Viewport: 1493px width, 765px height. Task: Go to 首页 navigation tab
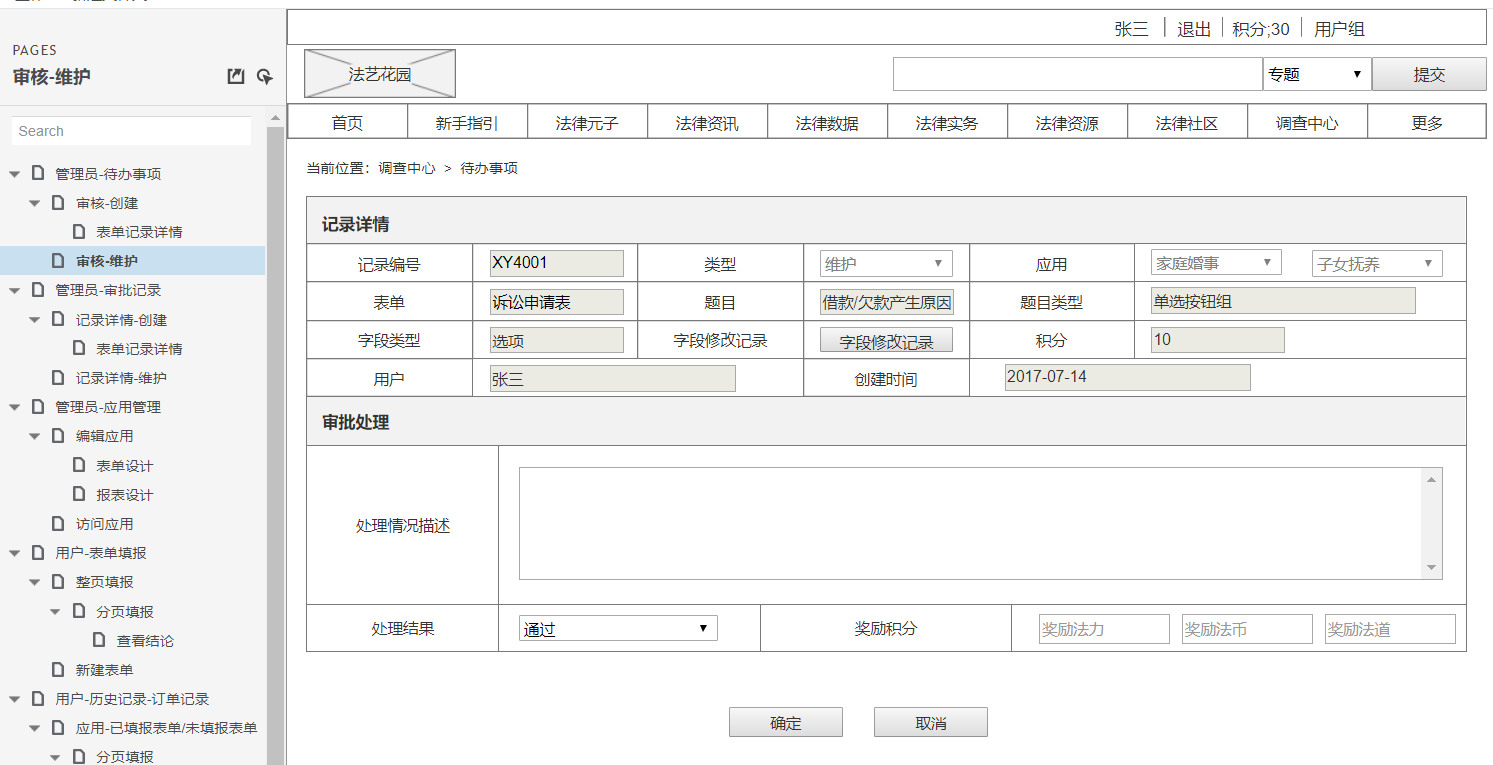[347, 123]
